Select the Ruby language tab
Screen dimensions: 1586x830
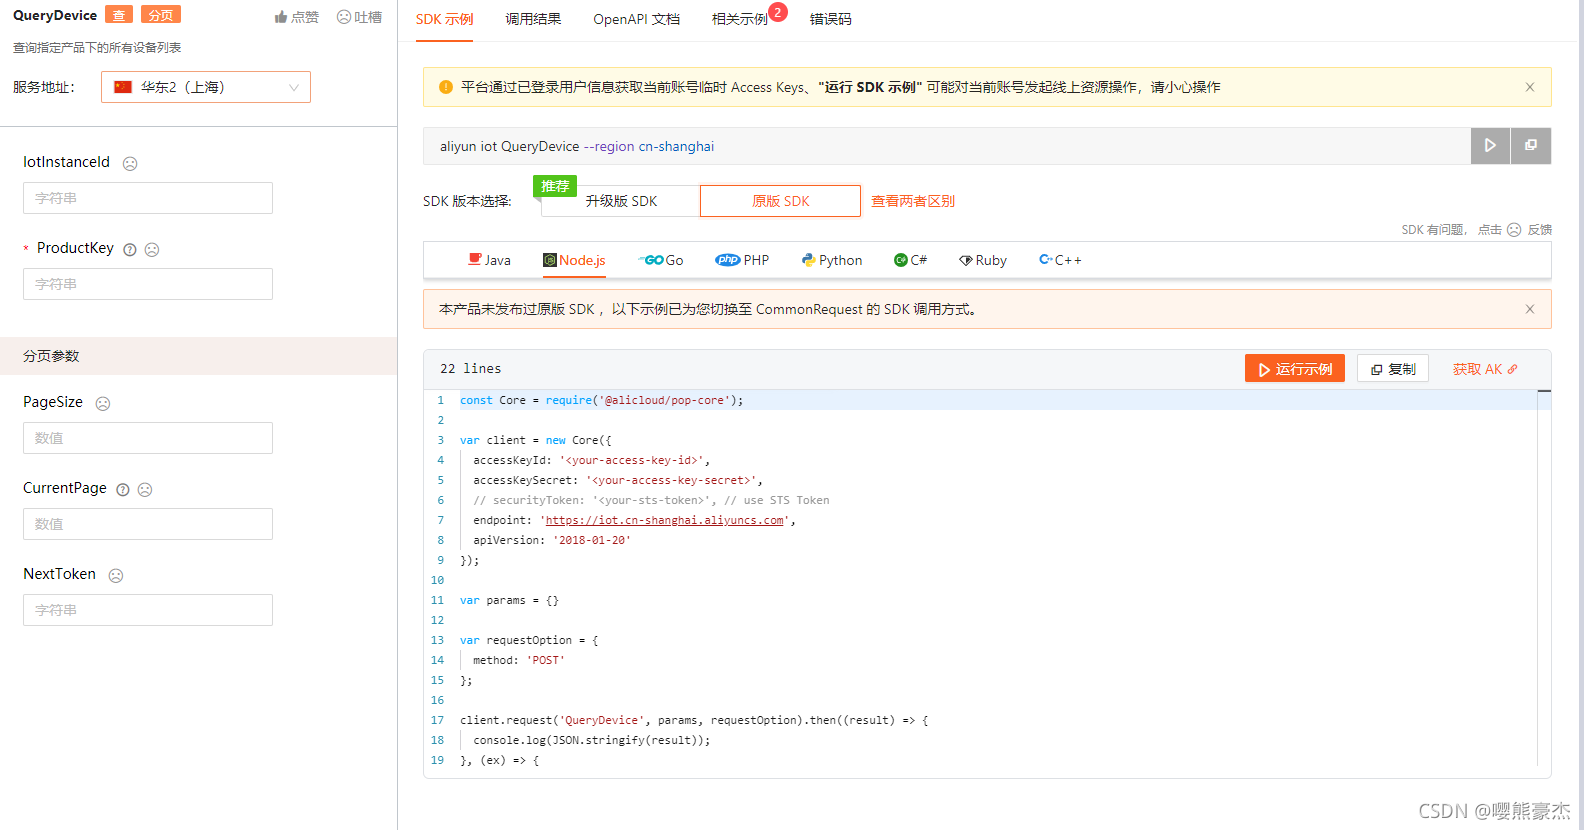tap(983, 260)
